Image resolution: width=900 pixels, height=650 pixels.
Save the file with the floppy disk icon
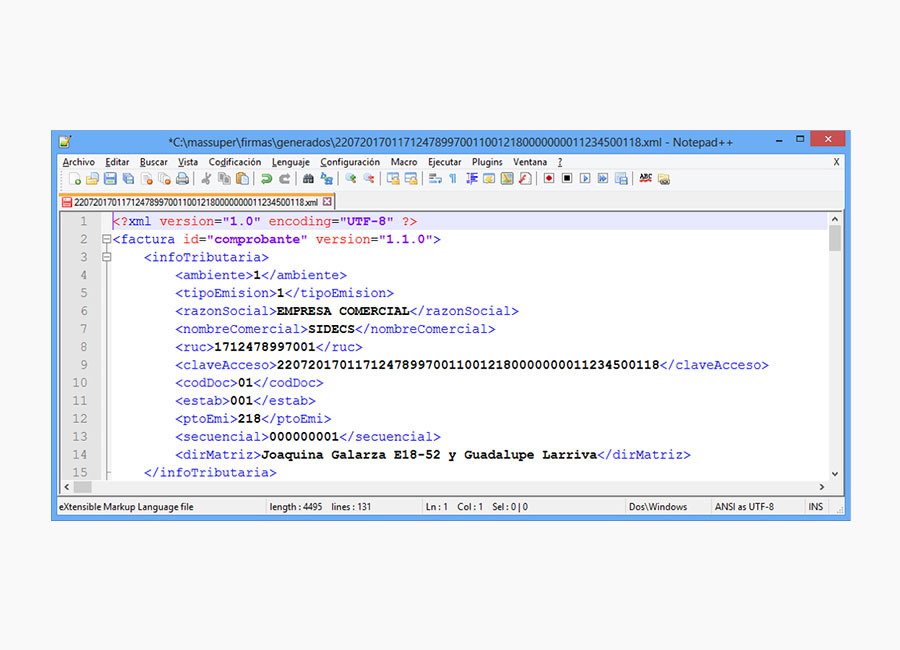pyautogui.click(x=110, y=179)
